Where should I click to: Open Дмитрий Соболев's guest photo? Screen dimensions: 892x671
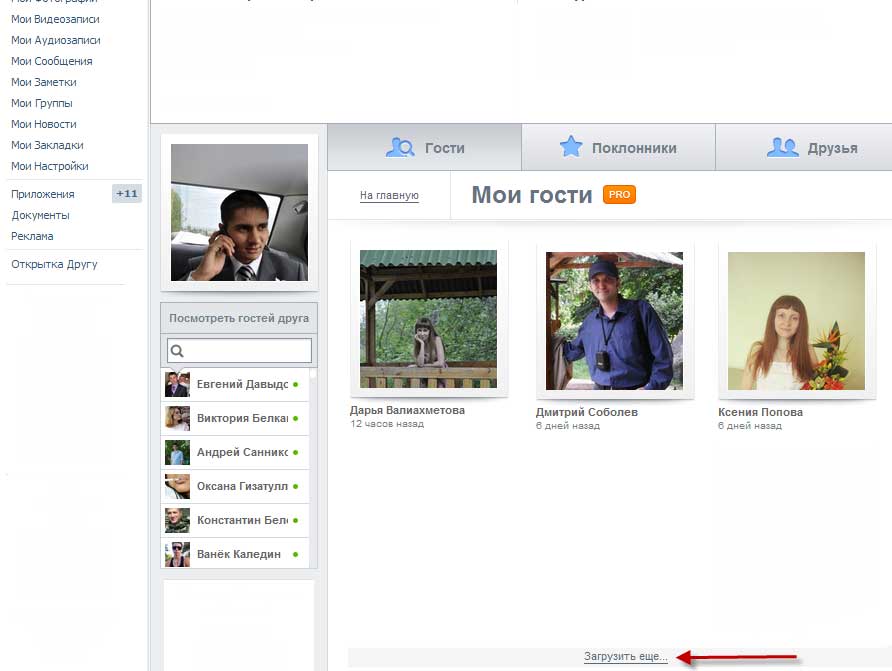click(614, 321)
